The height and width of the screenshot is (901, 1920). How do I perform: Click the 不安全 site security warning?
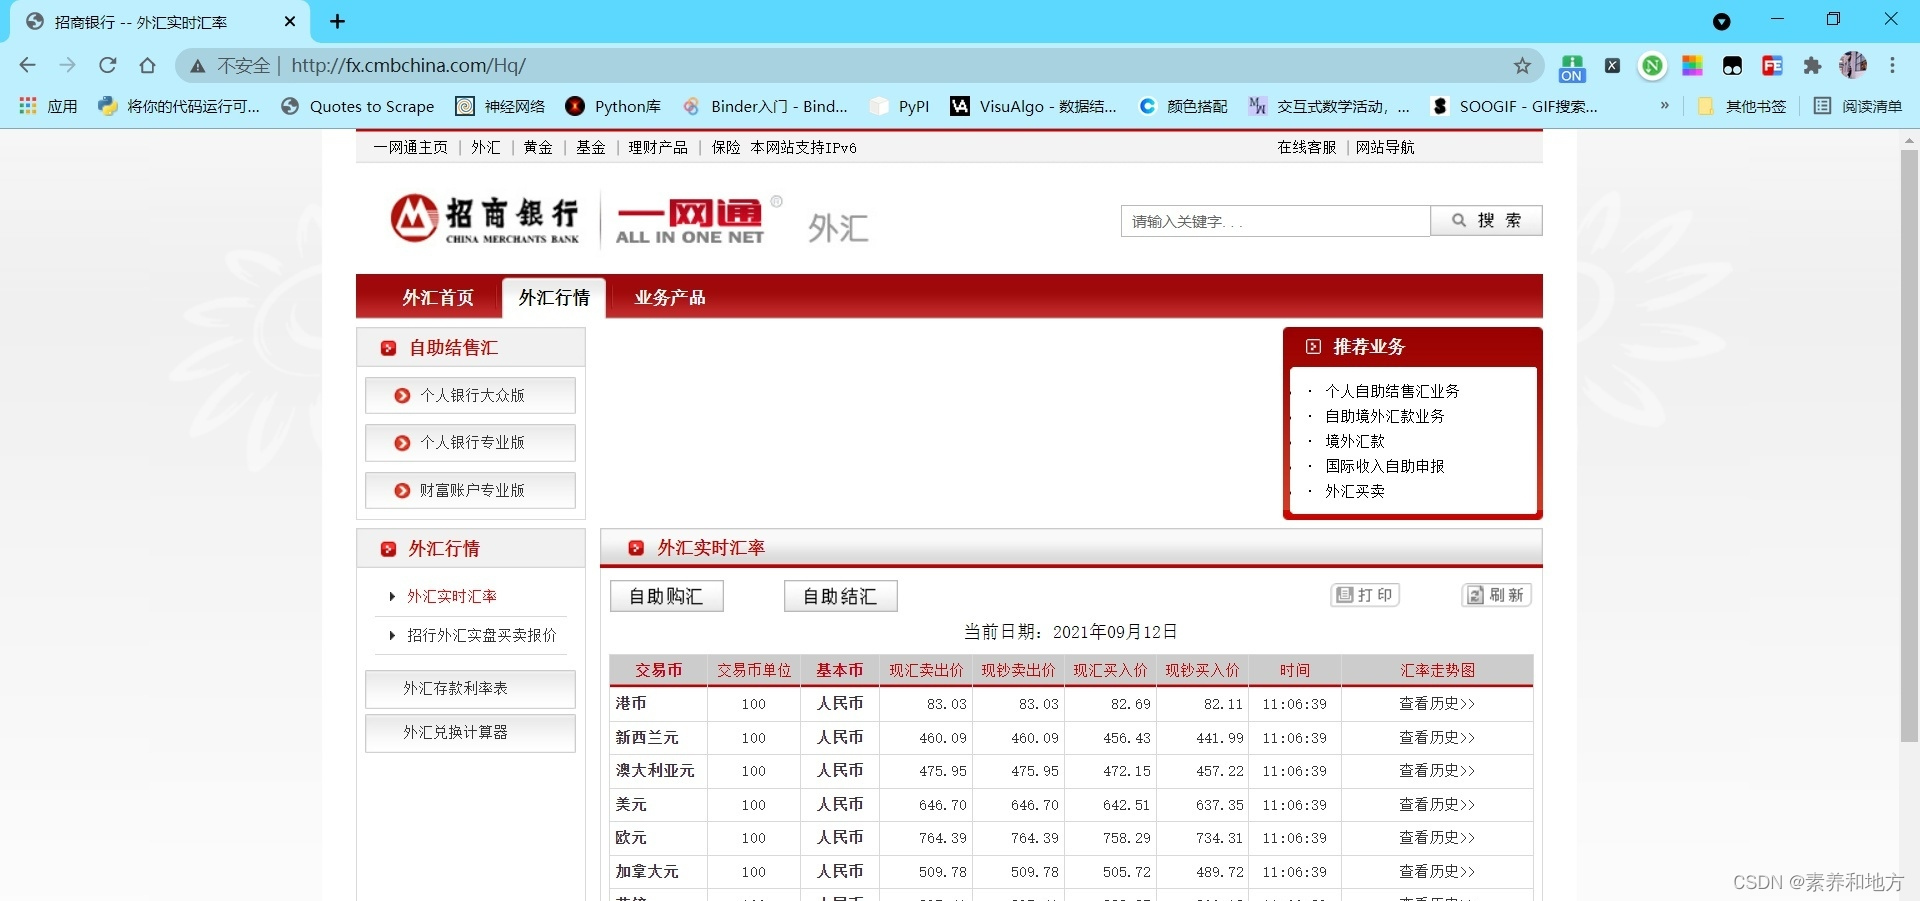[x=230, y=66]
